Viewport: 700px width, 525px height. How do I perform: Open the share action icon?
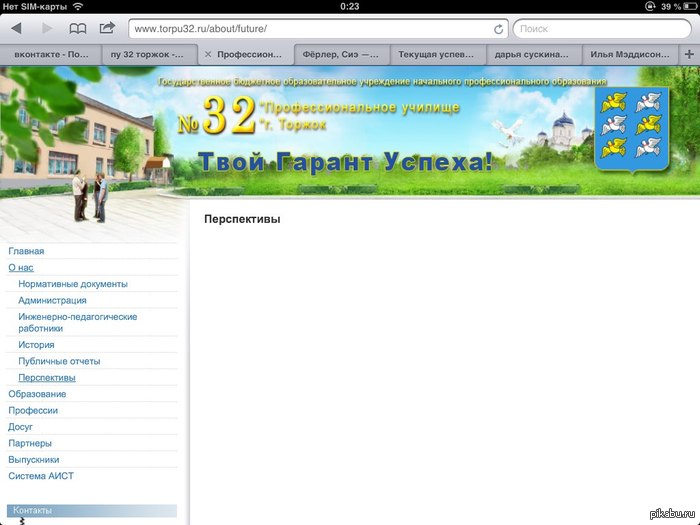pos(107,28)
